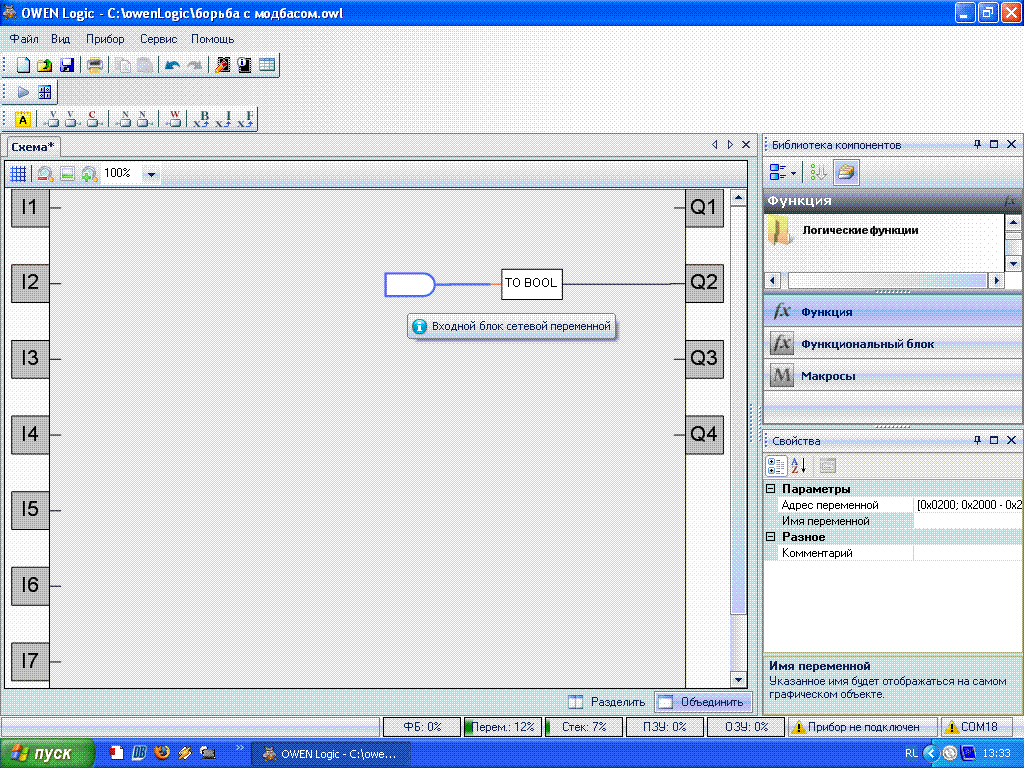Image resolution: width=1024 pixels, height=768 pixels.
Task: Open the 100% zoom level dropdown
Action: [151, 173]
